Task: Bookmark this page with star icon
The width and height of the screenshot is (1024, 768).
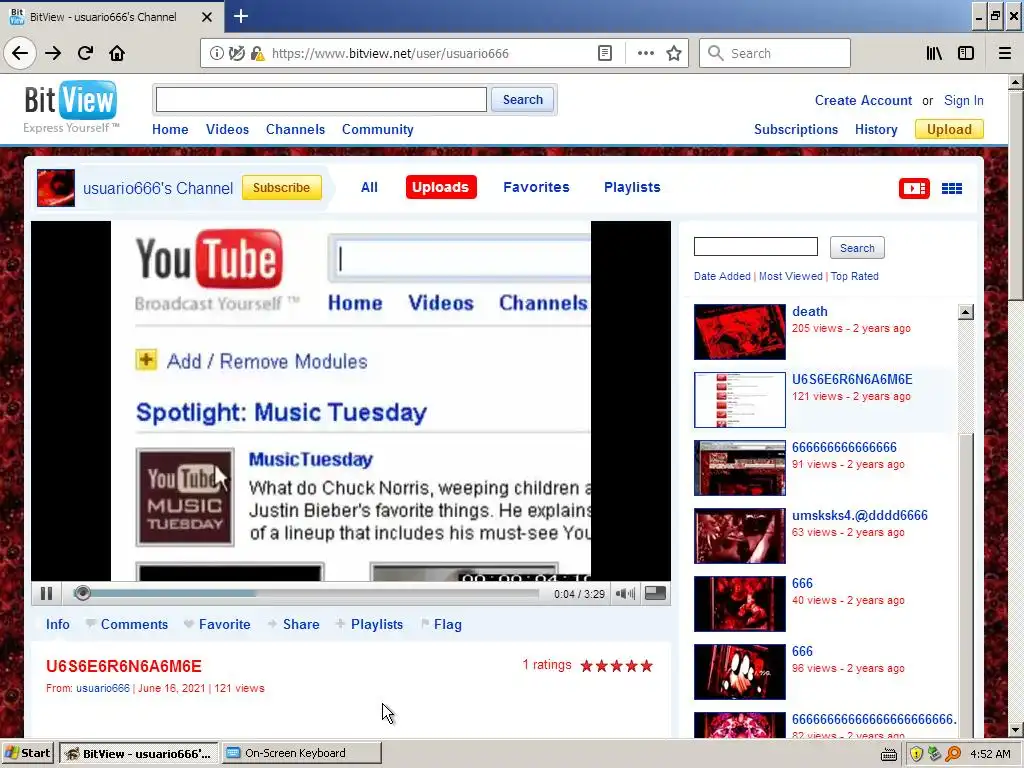Action: (x=674, y=54)
